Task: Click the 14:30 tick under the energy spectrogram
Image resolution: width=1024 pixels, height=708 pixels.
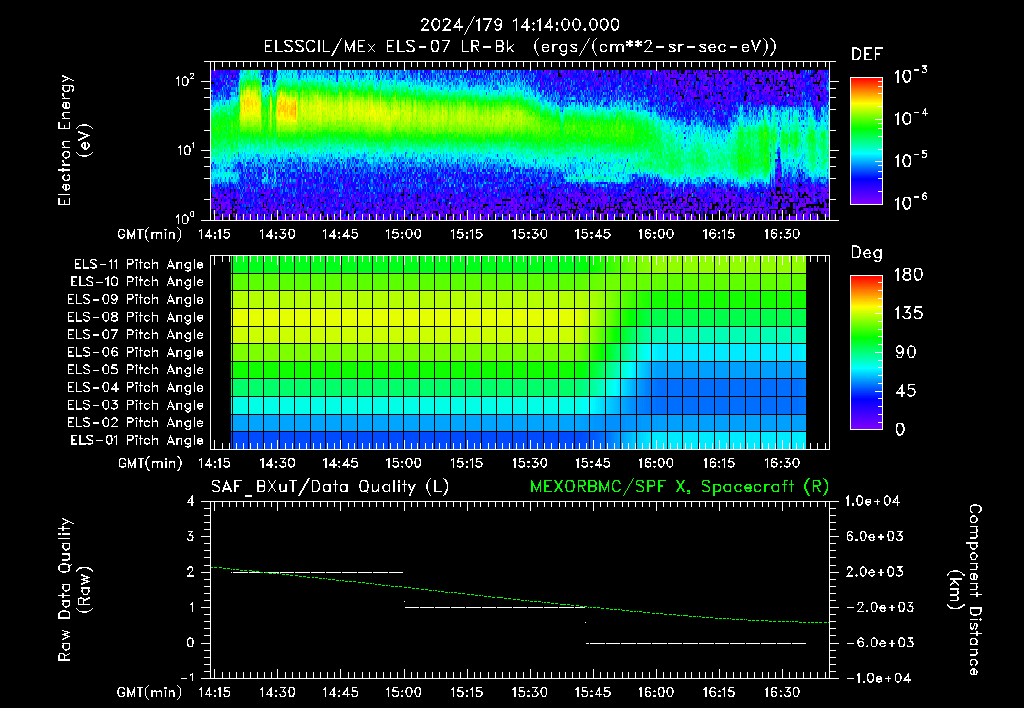Action: (277, 234)
